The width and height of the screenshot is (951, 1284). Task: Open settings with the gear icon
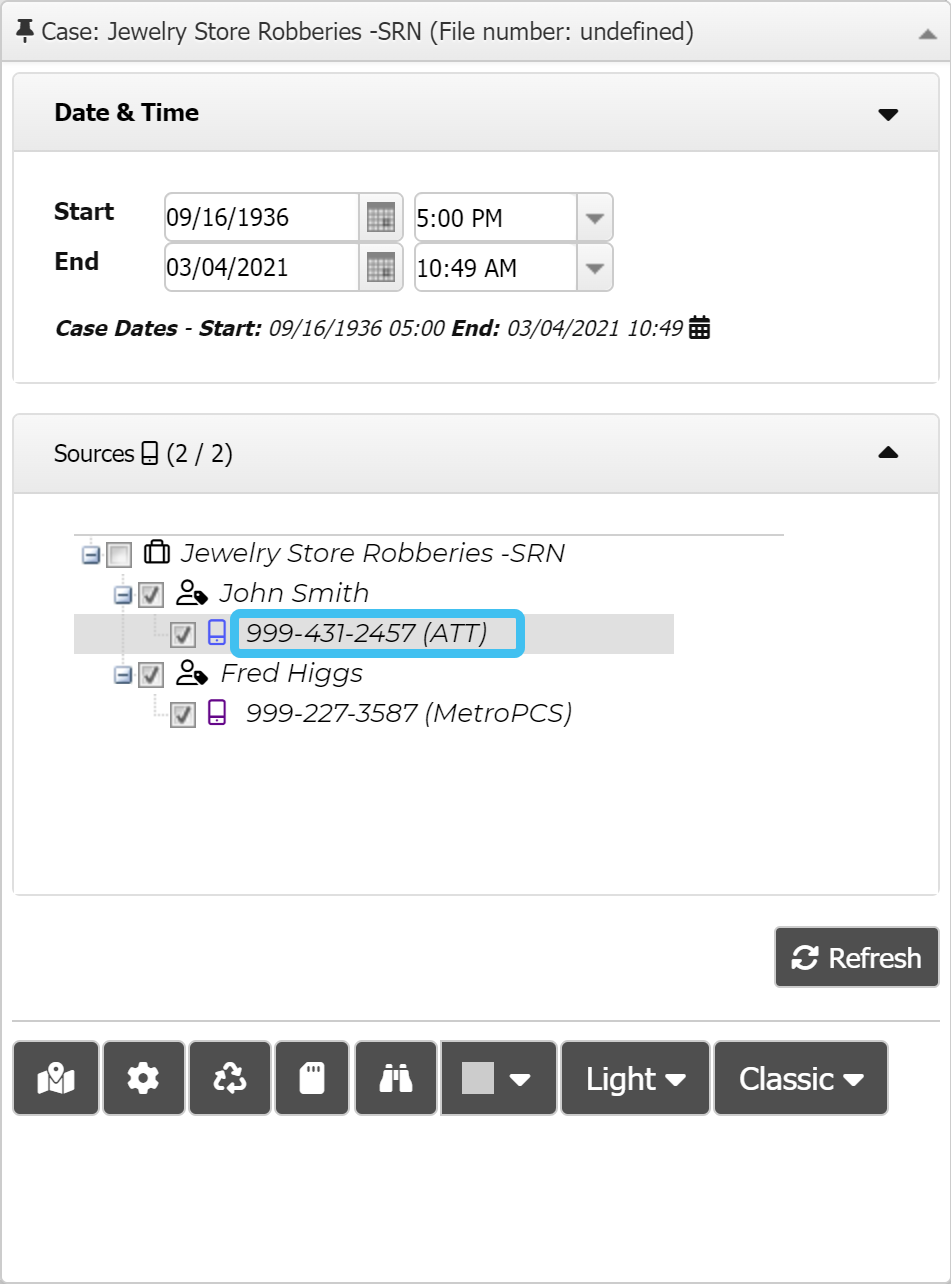(x=144, y=1078)
